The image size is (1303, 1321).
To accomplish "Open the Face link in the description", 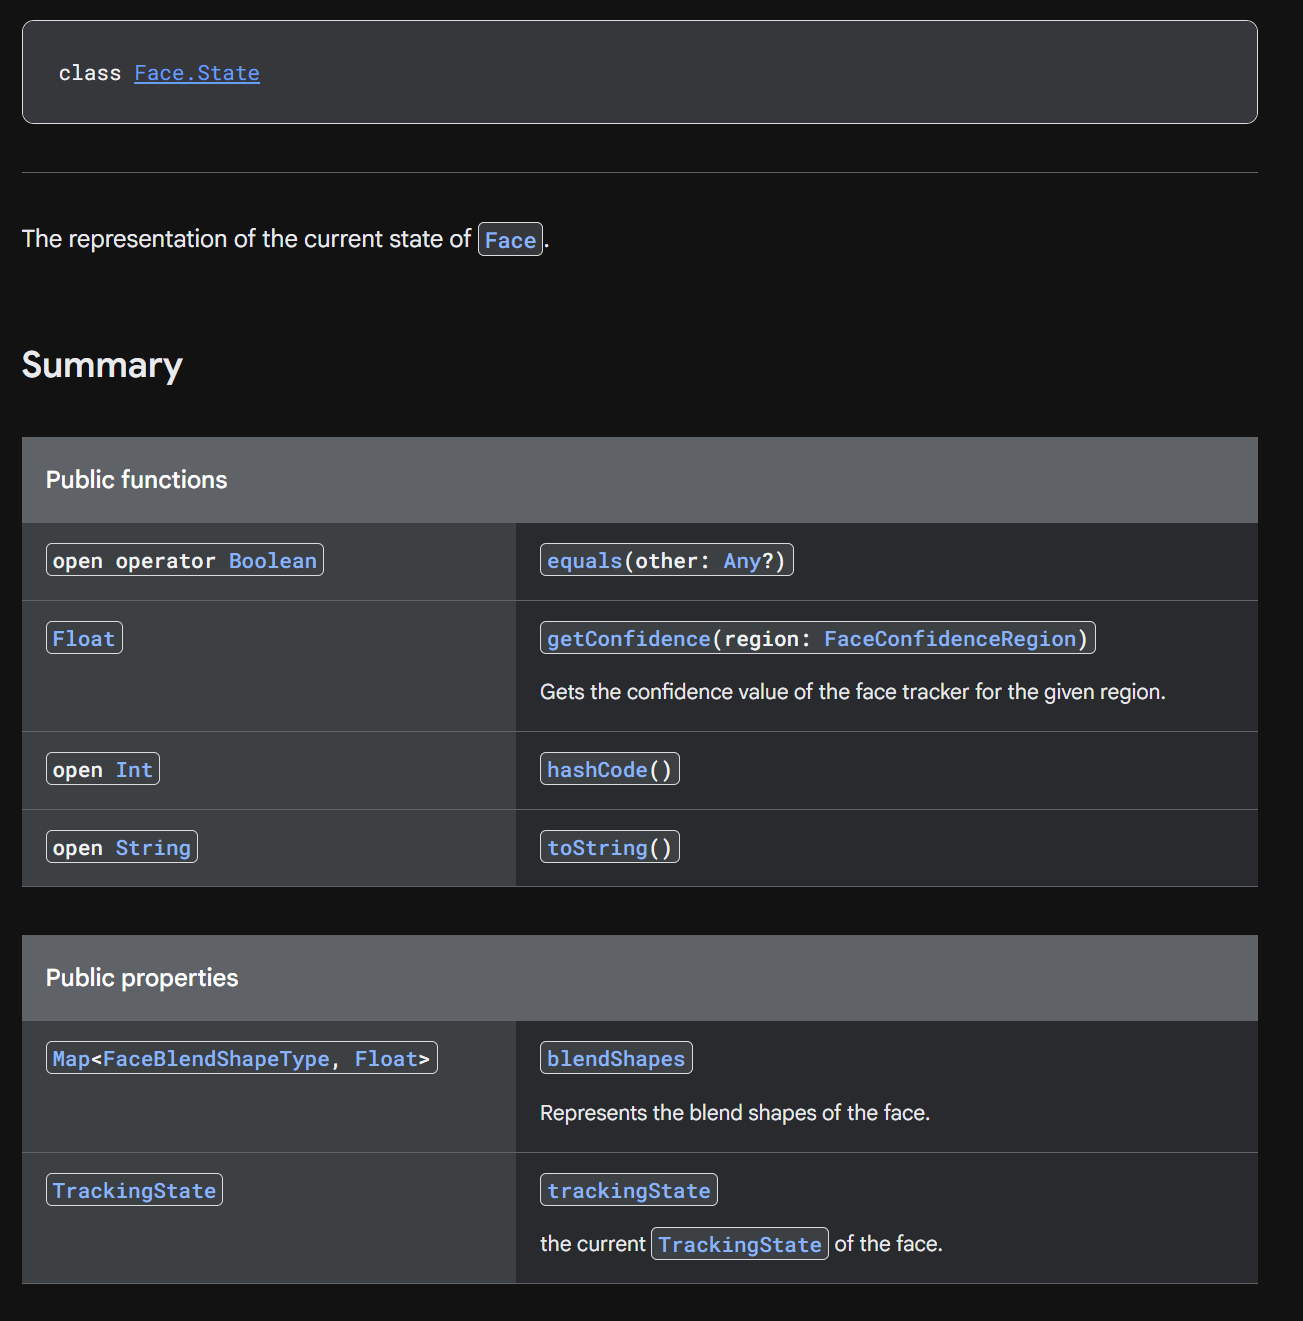I will [x=510, y=240].
